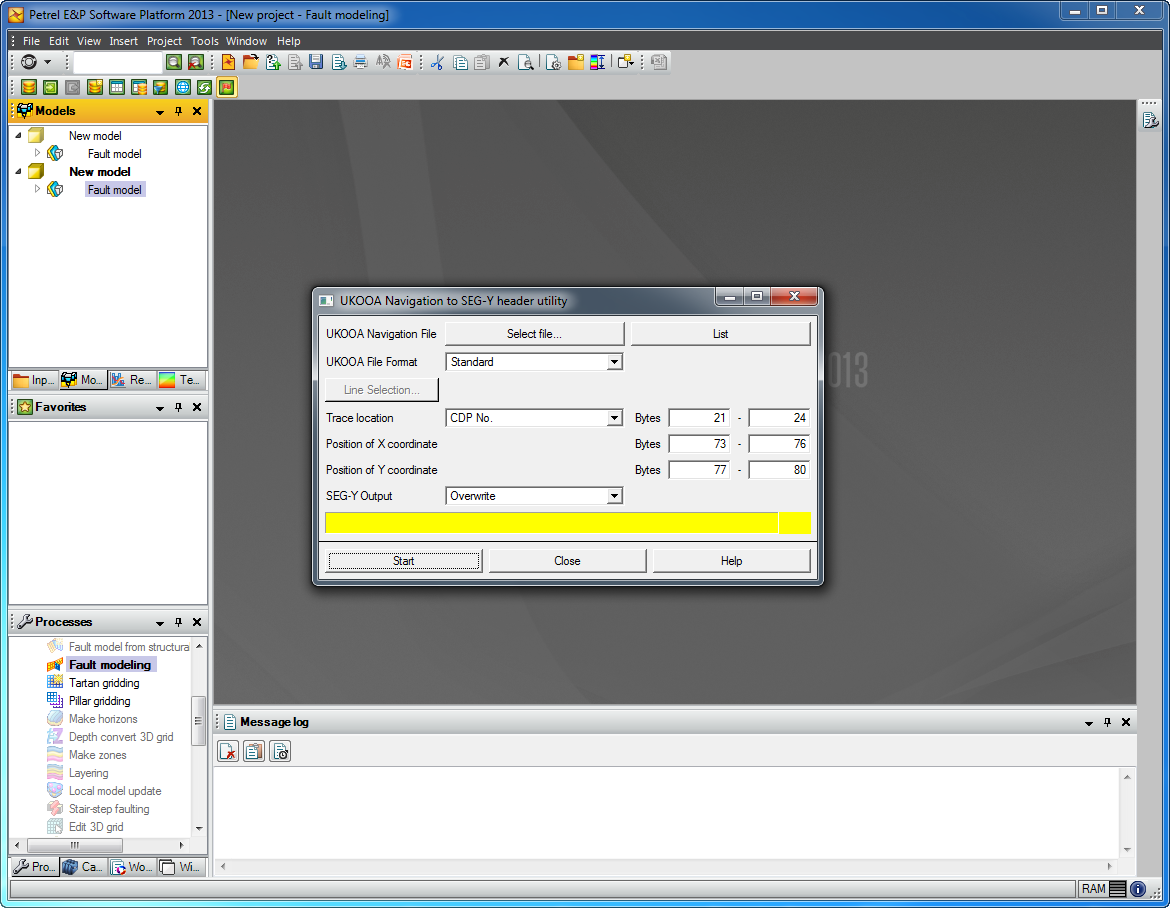Select Pillar gridding in Processes list
1170x908 pixels.
tap(99, 701)
